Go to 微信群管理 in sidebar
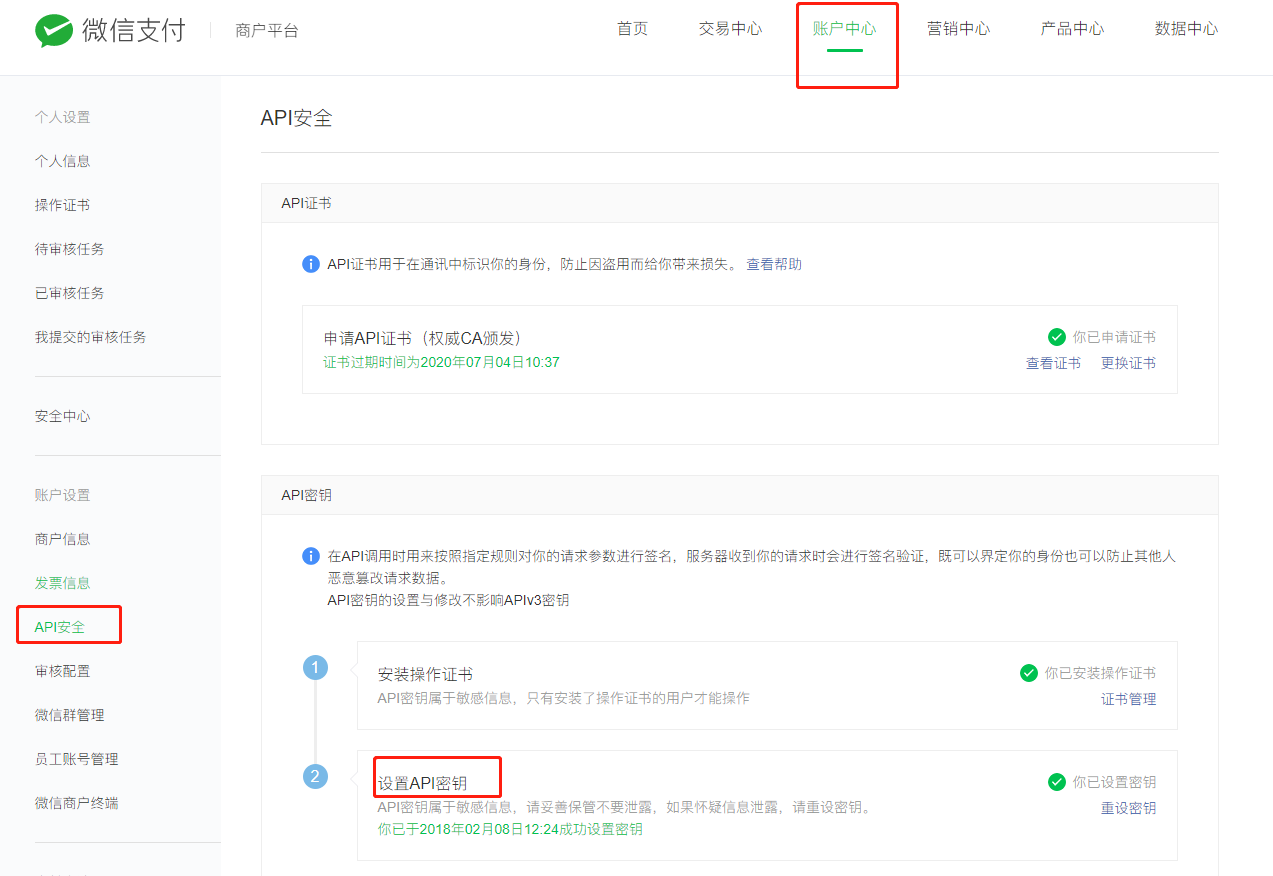Screen dimensions: 1273x876 [x=69, y=715]
